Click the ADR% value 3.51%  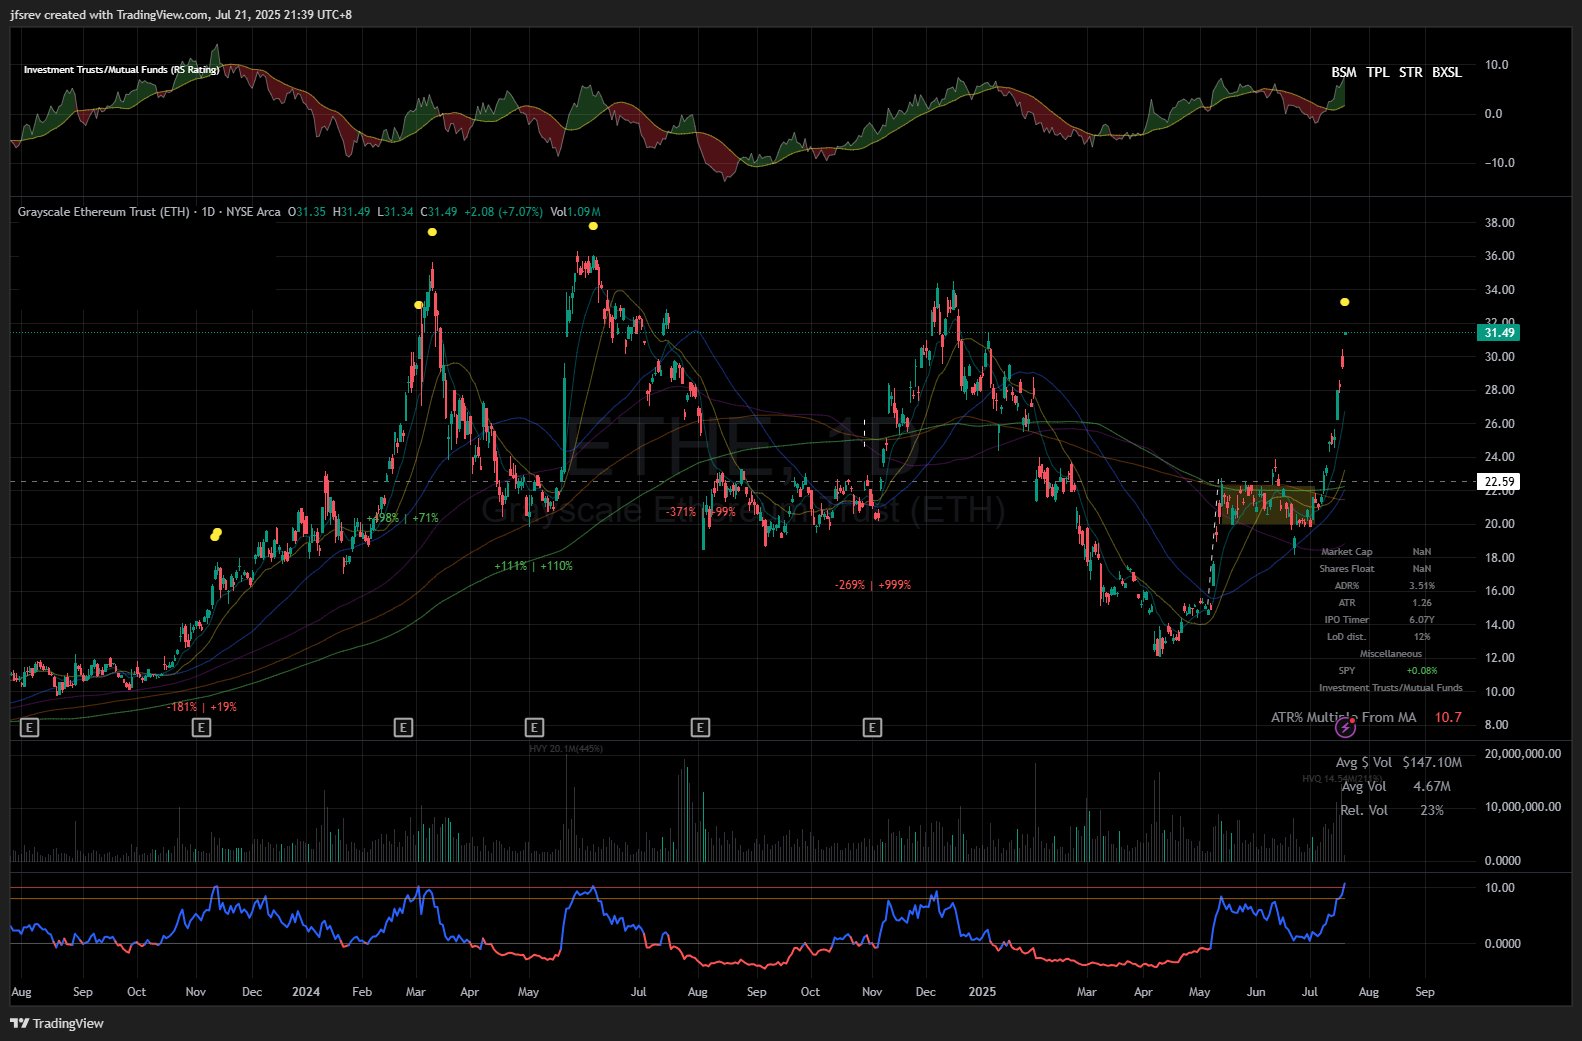coord(1421,586)
